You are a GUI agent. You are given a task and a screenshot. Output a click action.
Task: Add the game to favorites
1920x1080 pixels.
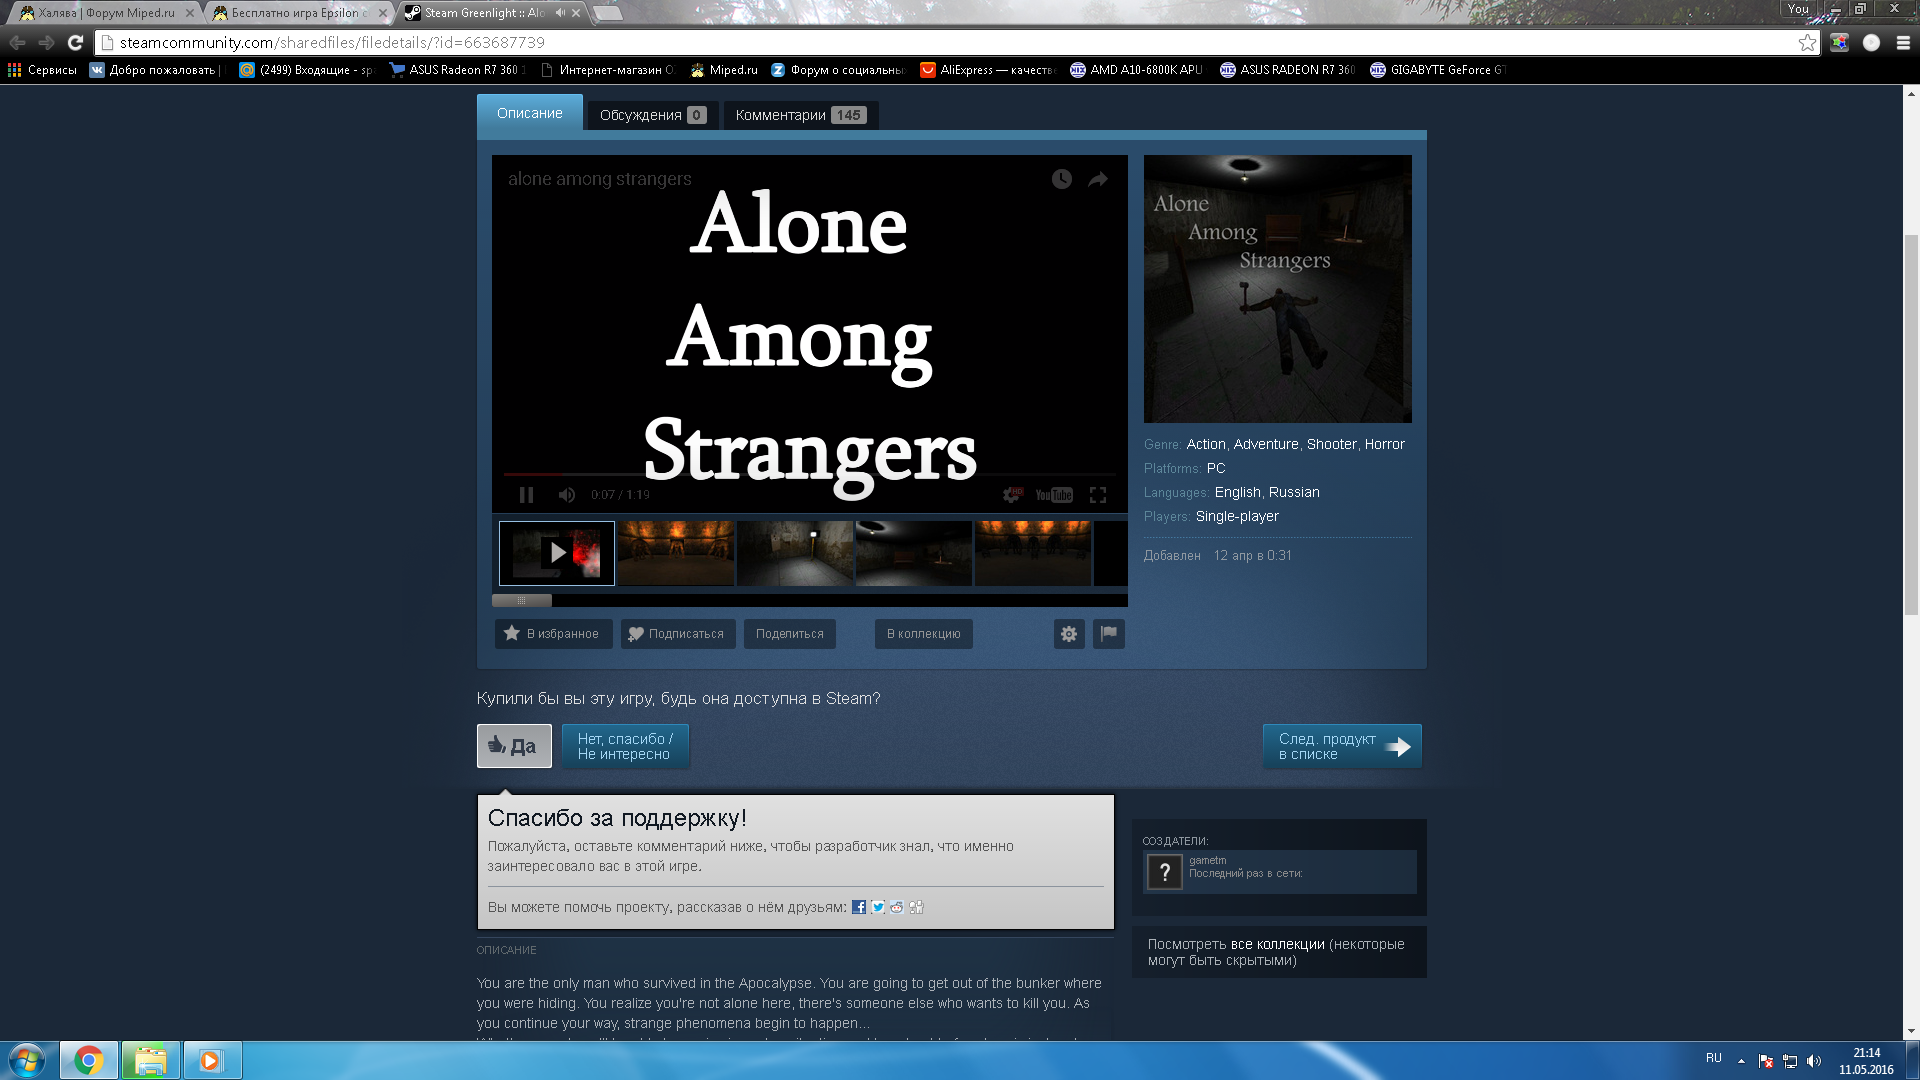click(x=553, y=634)
